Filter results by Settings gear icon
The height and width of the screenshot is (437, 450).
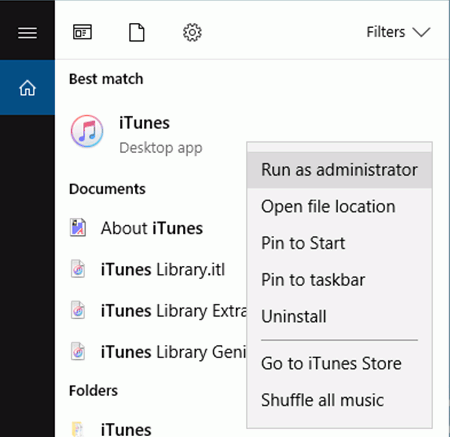192,32
